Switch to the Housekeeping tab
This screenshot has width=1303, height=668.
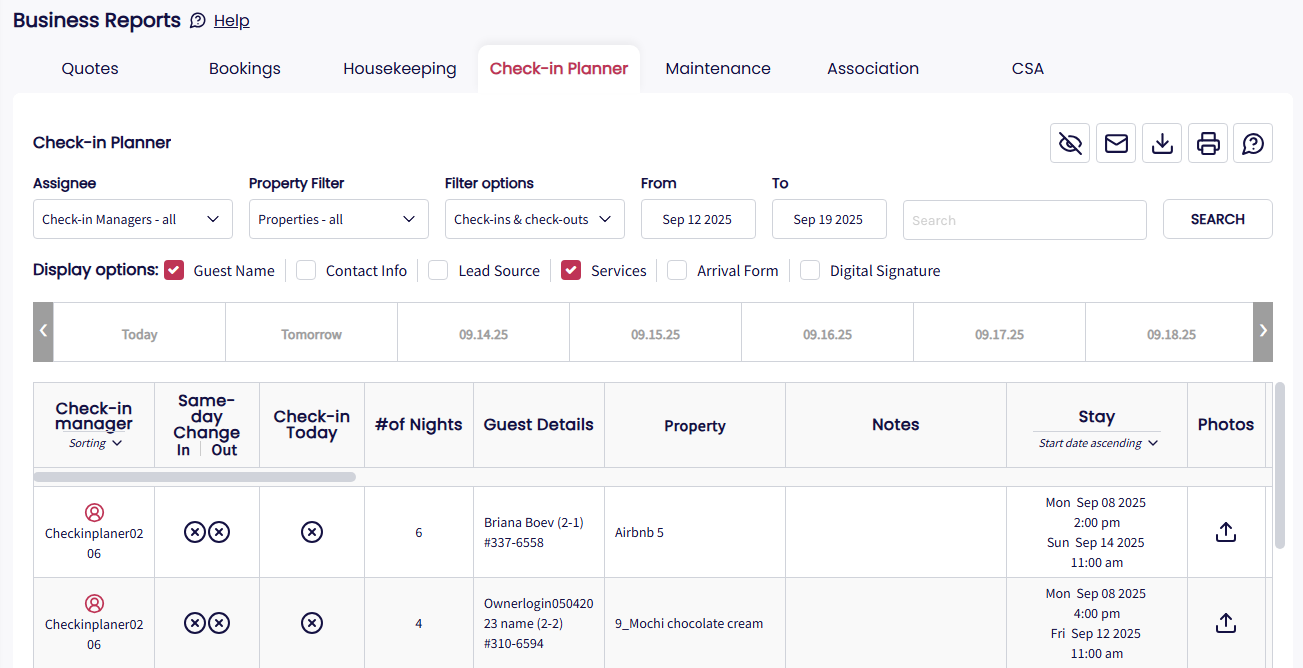[x=400, y=69]
